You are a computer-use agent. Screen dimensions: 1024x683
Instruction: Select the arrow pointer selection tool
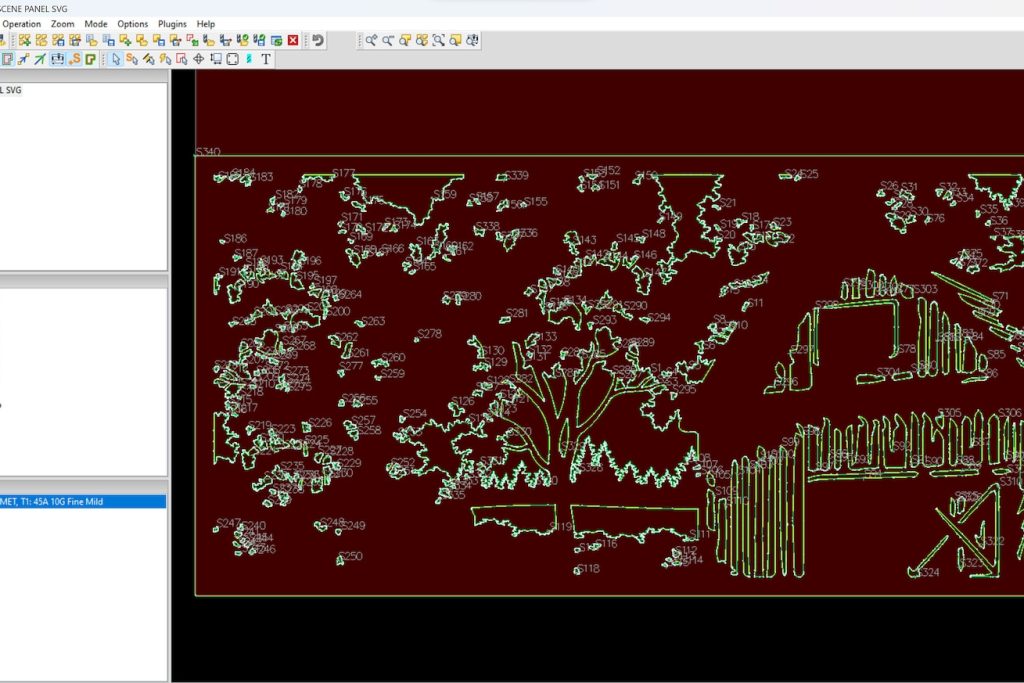(x=116, y=59)
